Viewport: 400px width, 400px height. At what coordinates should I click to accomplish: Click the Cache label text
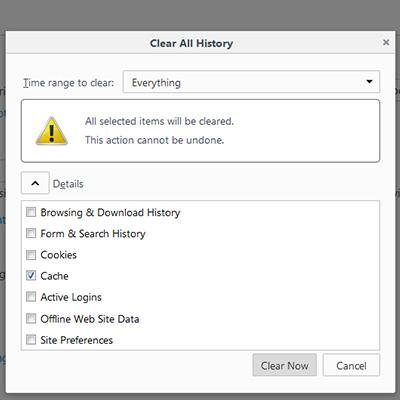[54, 276]
